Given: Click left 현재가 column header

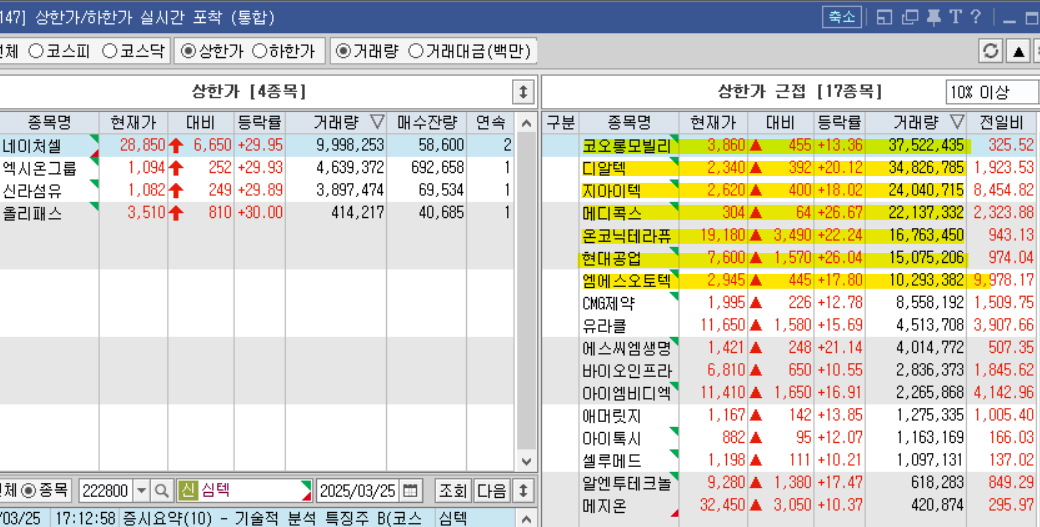Looking at the screenshot, I should 133,122.
